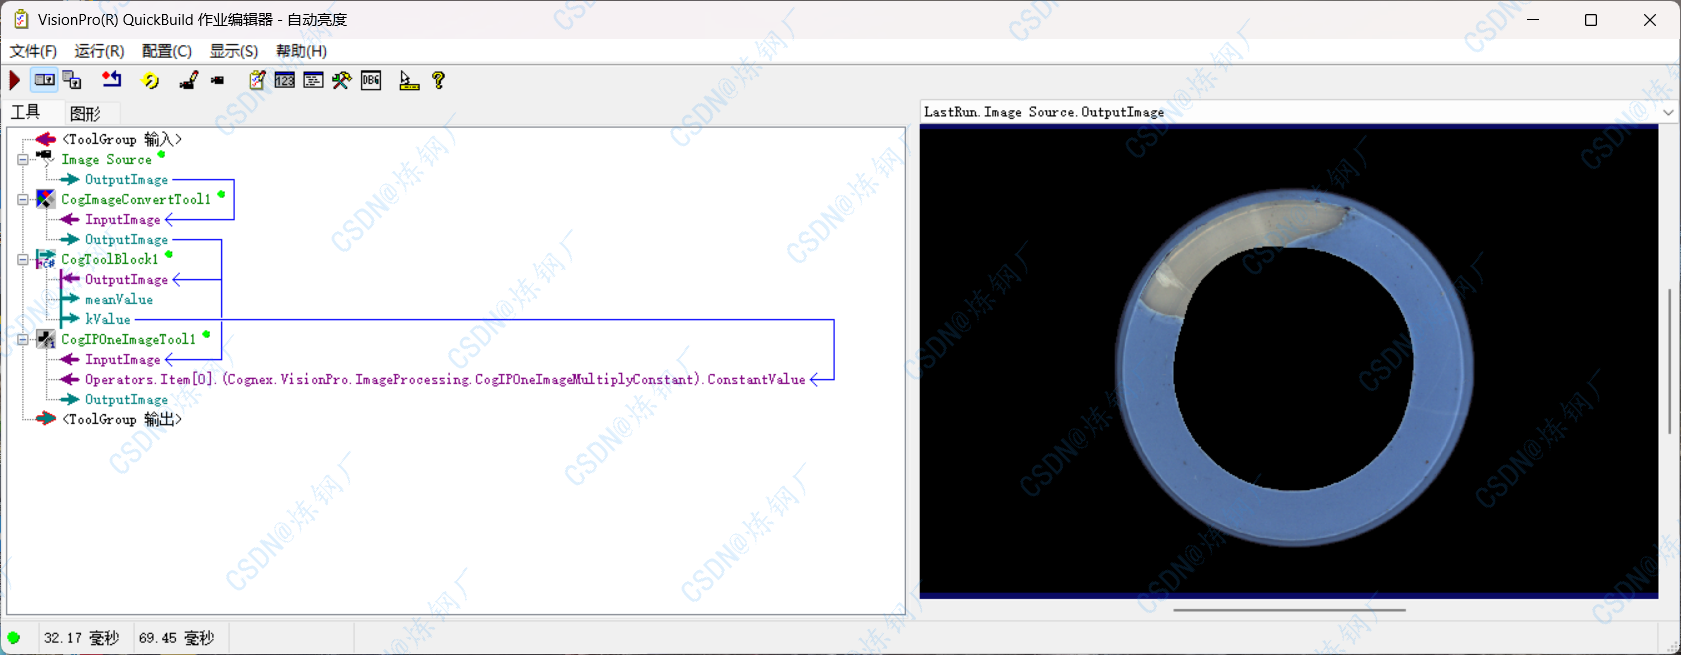Select OutputImage under CogIPOneImageTool1
This screenshot has height=655, width=1681.
(x=126, y=400)
